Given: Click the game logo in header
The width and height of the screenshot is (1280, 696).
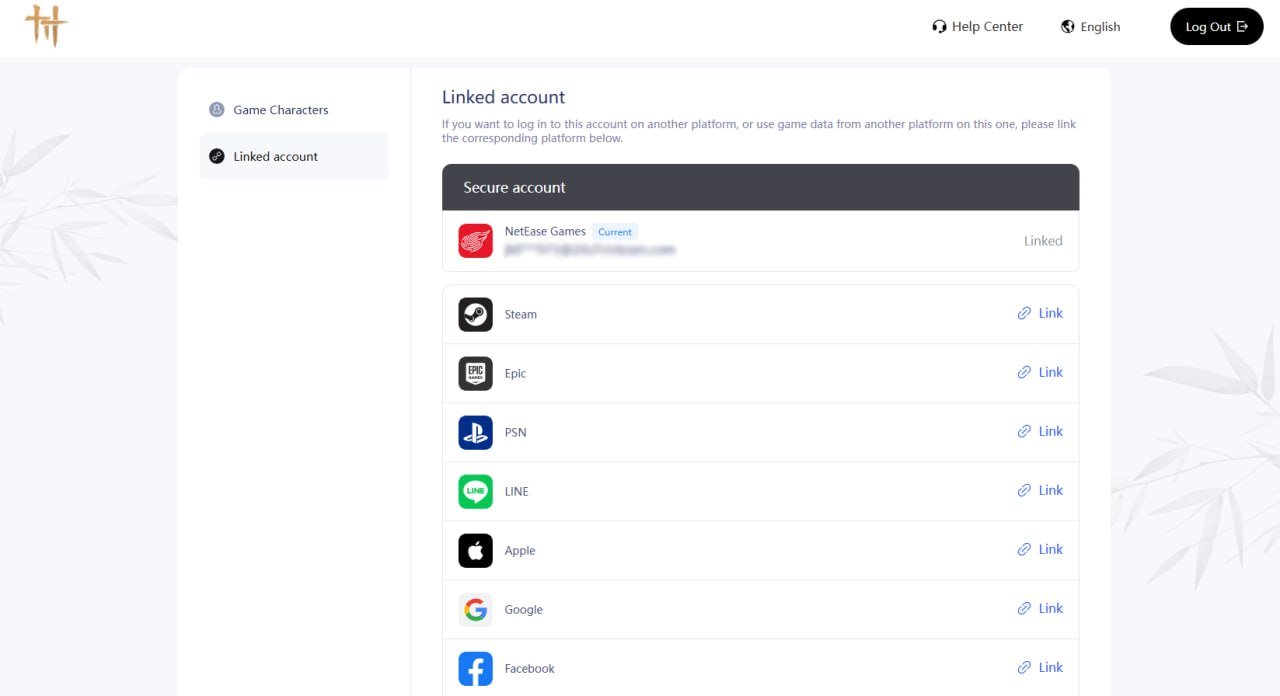Looking at the screenshot, I should tap(46, 26).
